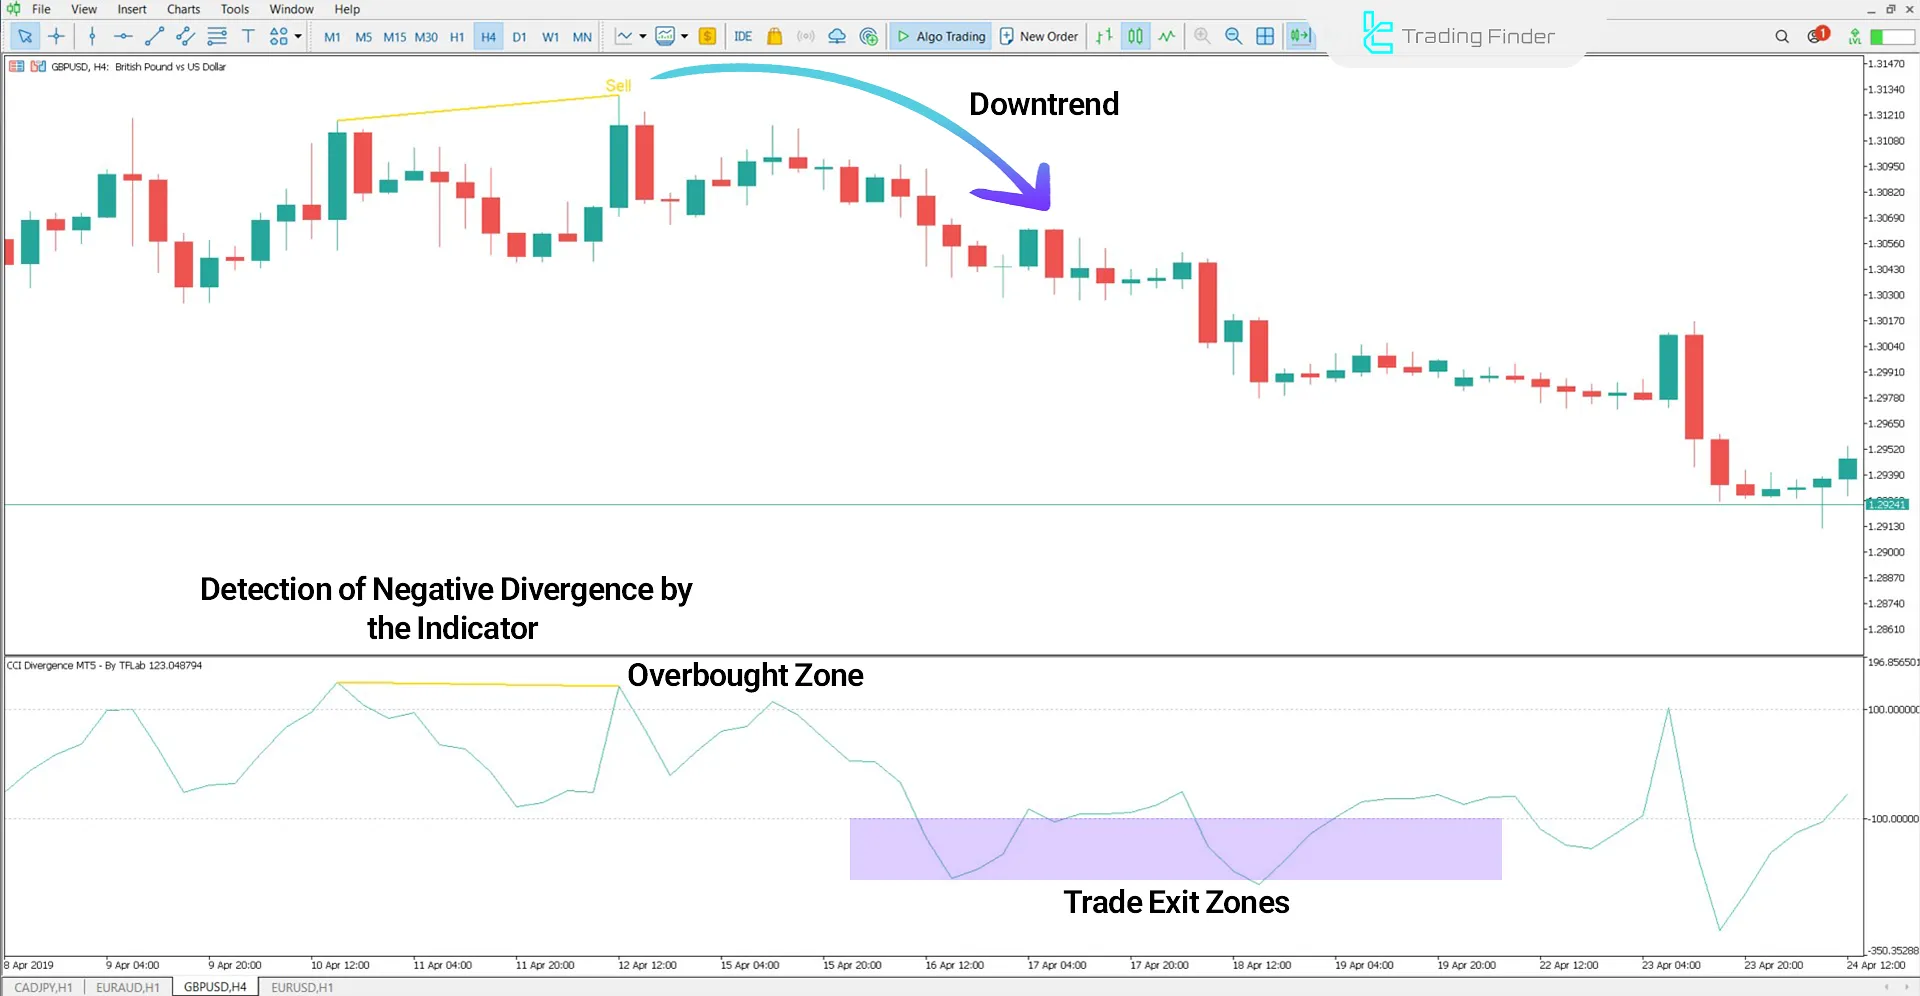Place a horizontal line on the chart
The width and height of the screenshot is (1920, 996).
point(123,36)
